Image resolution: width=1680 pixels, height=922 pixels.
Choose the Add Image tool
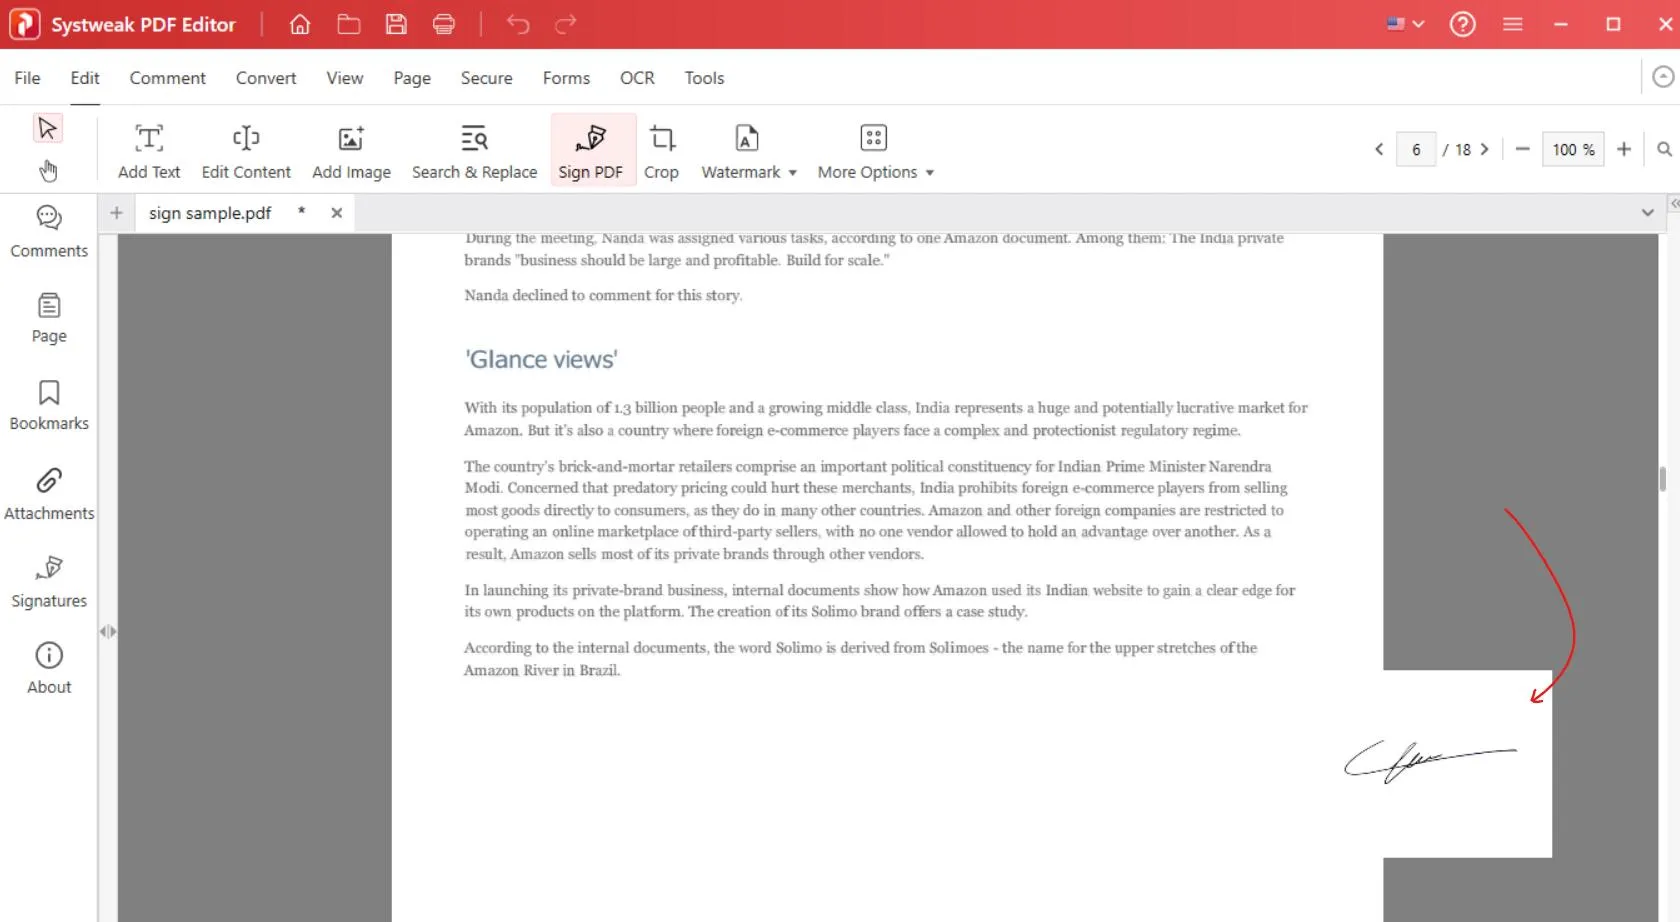(351, 151)
